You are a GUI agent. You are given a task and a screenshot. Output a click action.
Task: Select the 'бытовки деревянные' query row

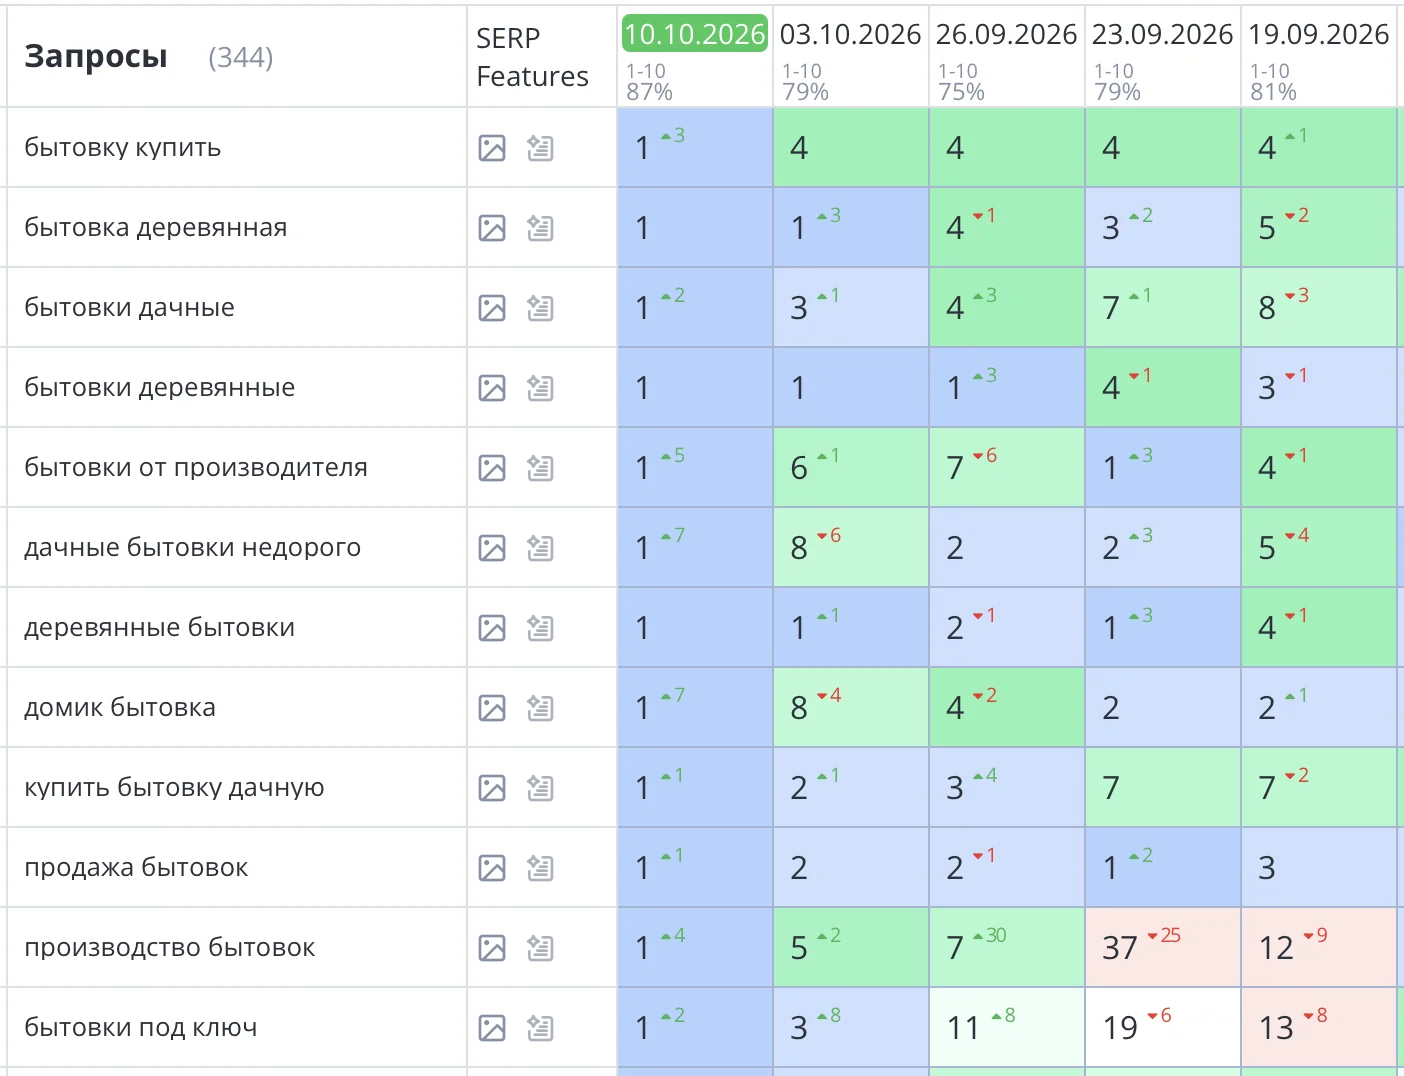pyautogui.click(x=159, y=388)
